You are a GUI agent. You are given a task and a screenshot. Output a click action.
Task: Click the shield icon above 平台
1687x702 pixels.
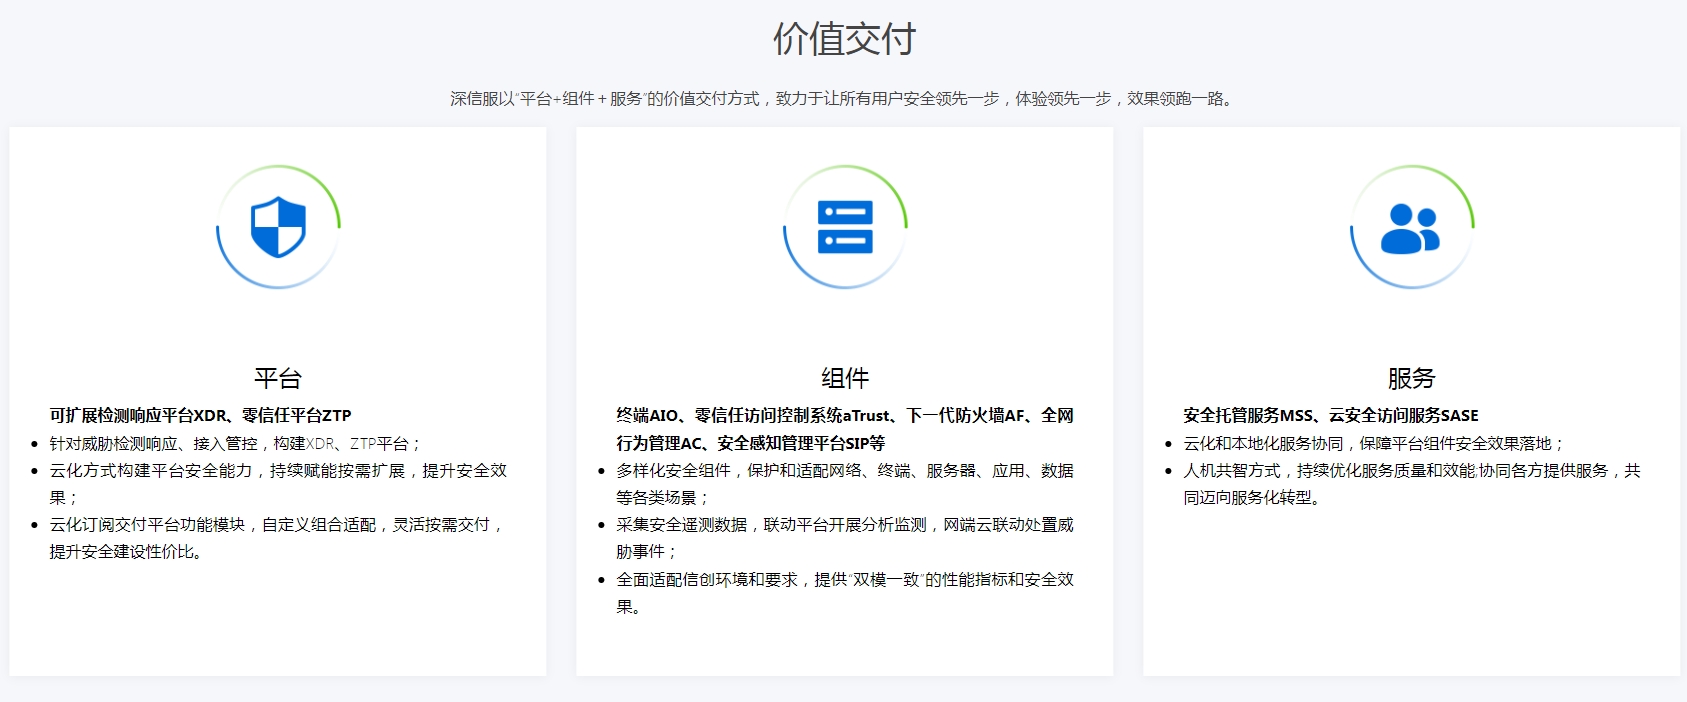[x=278, y=227]
